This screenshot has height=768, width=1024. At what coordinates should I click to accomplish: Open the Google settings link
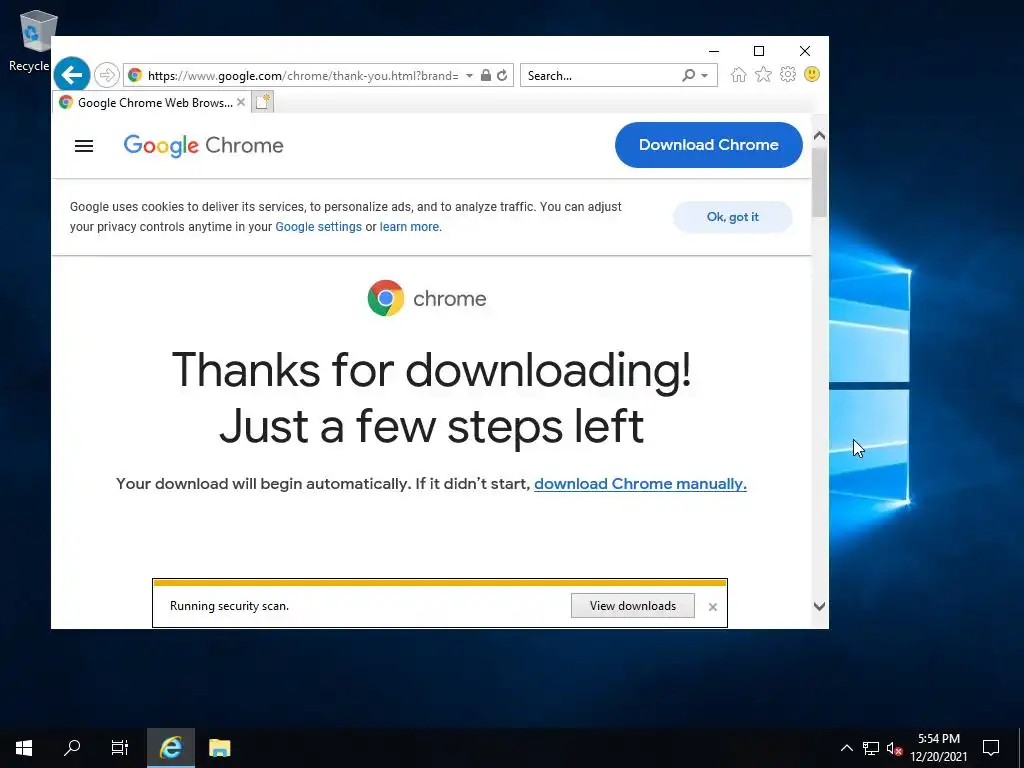pos(318,227)
